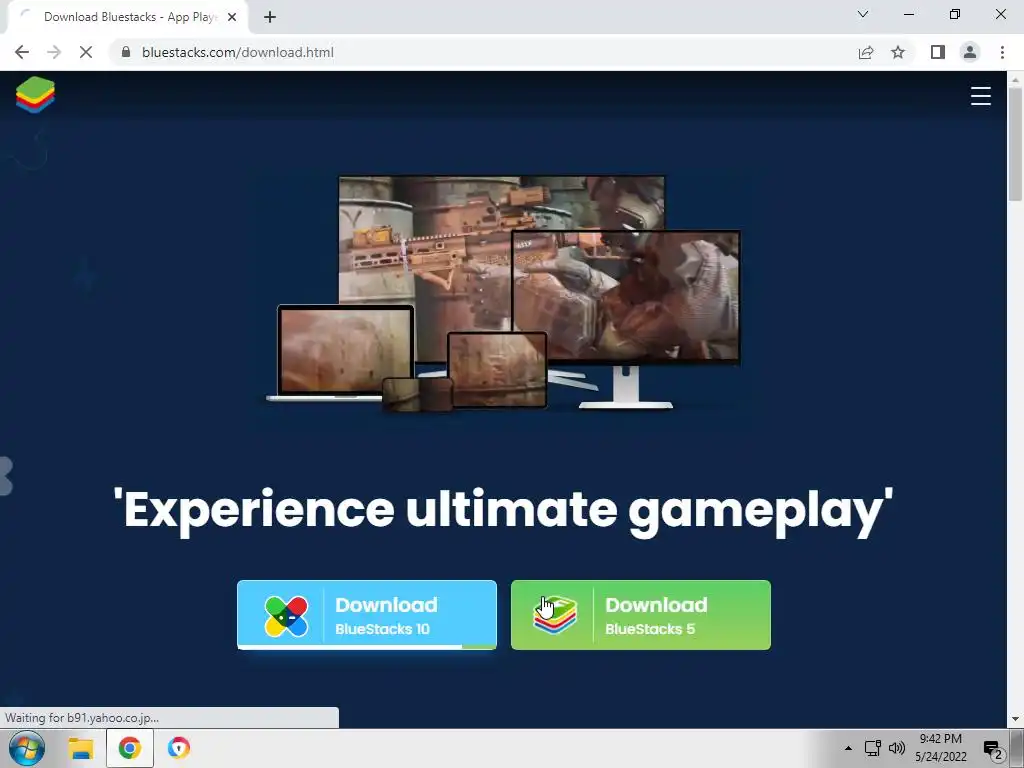Click the 'Experience ultimate gameplay' heading
The image size is (1024, 768).
coord(503,511)
